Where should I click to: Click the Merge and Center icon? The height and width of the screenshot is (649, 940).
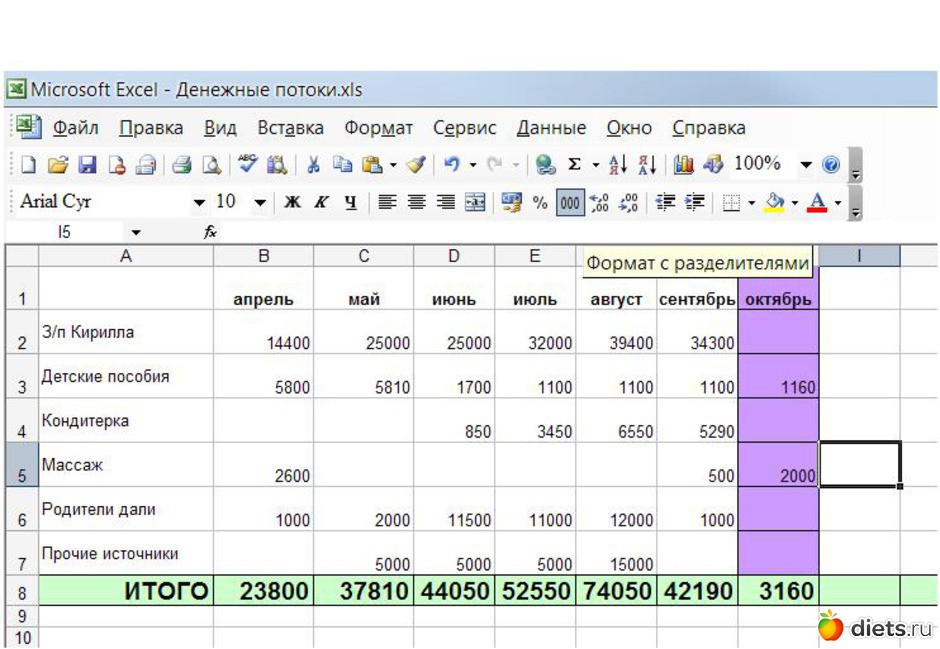click(x=475, y=202)
